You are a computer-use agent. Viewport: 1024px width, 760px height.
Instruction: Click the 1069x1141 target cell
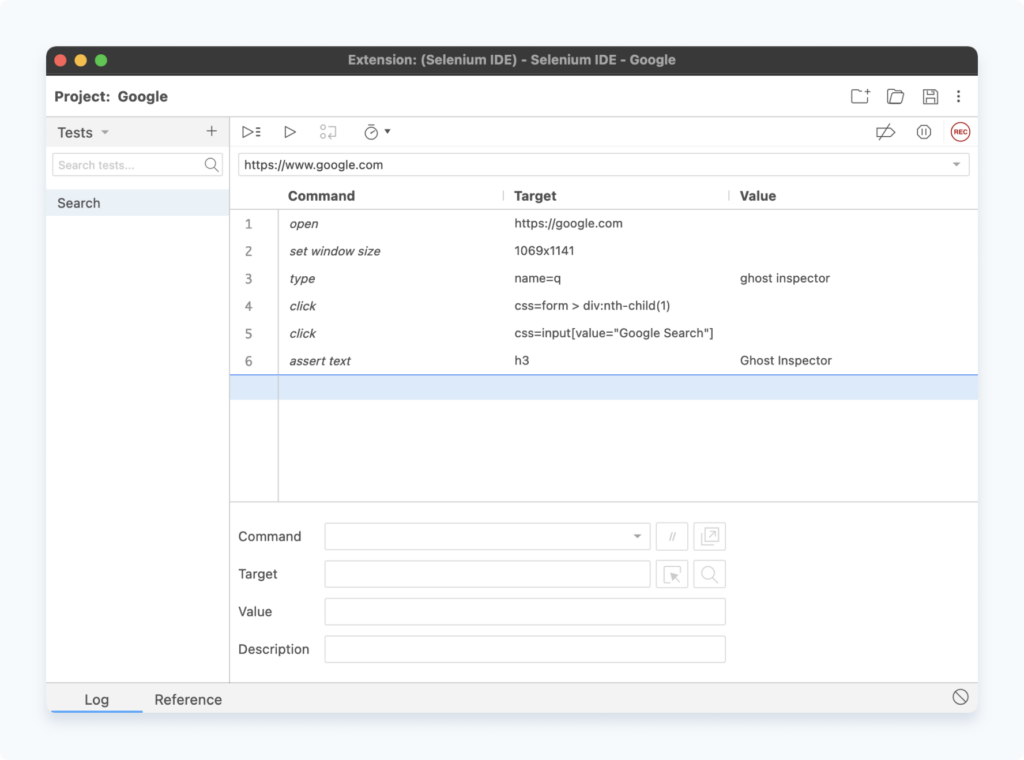click(544, 251)
